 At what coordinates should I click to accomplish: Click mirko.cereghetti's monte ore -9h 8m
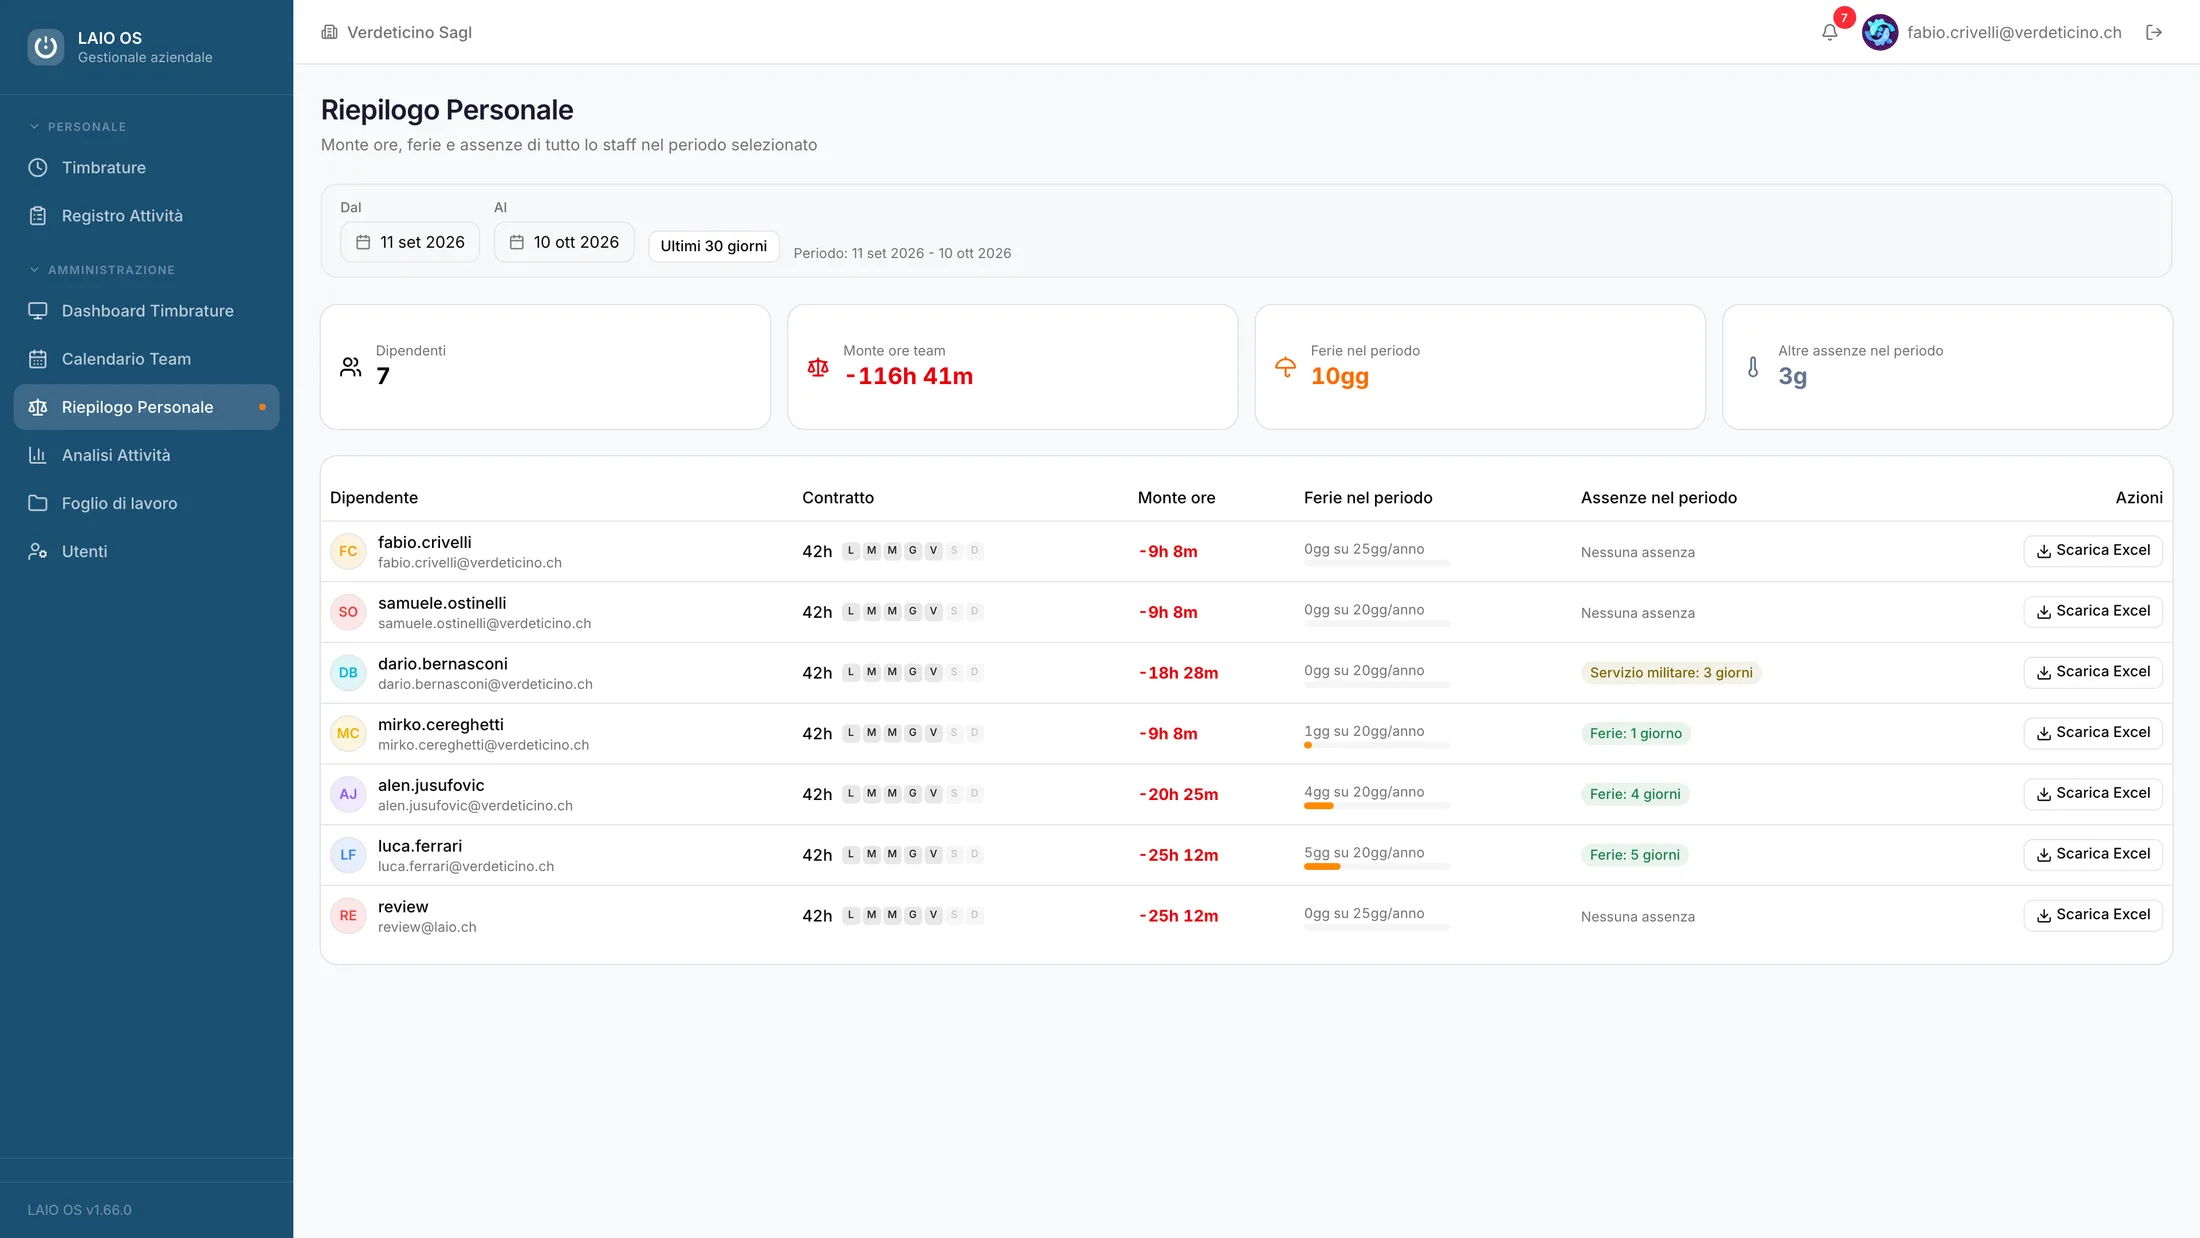pyautogui.click(x=1168, y=733)
